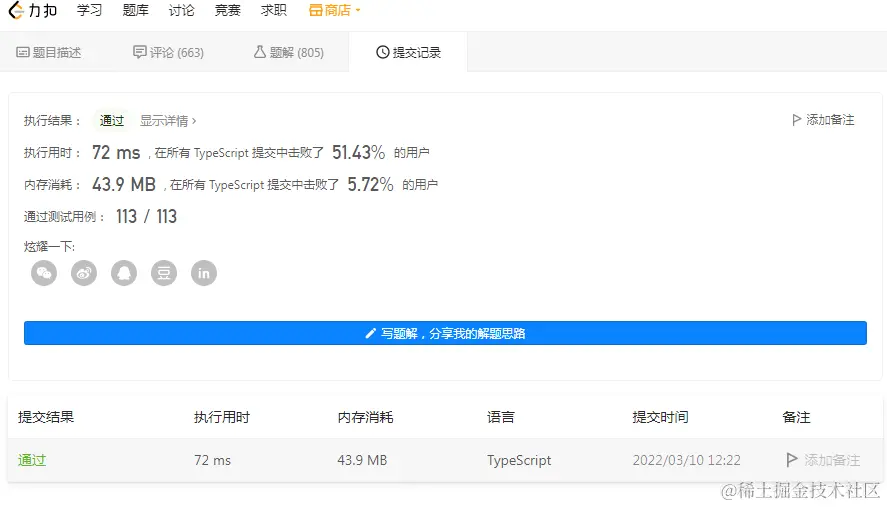Click the 提交时间 column header
The image size is (887, 507).
(x=660, y=418)
